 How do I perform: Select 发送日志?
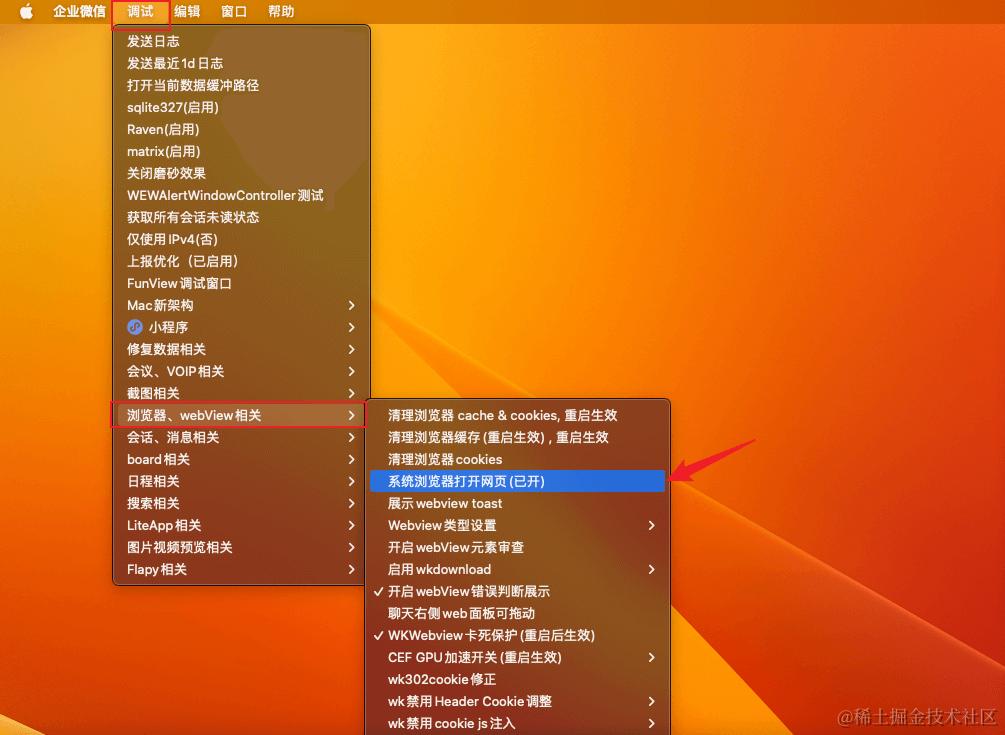241,41
